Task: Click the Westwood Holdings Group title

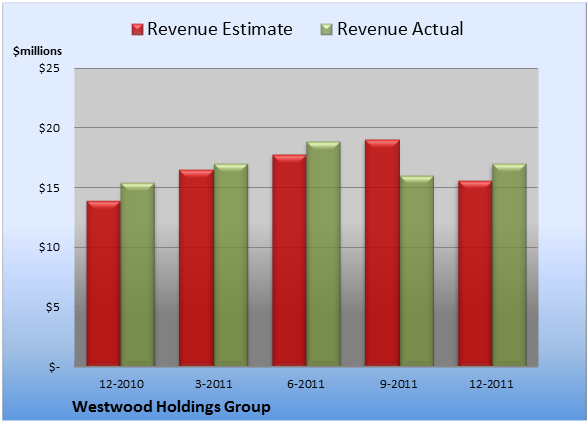Action: point(171,407)
